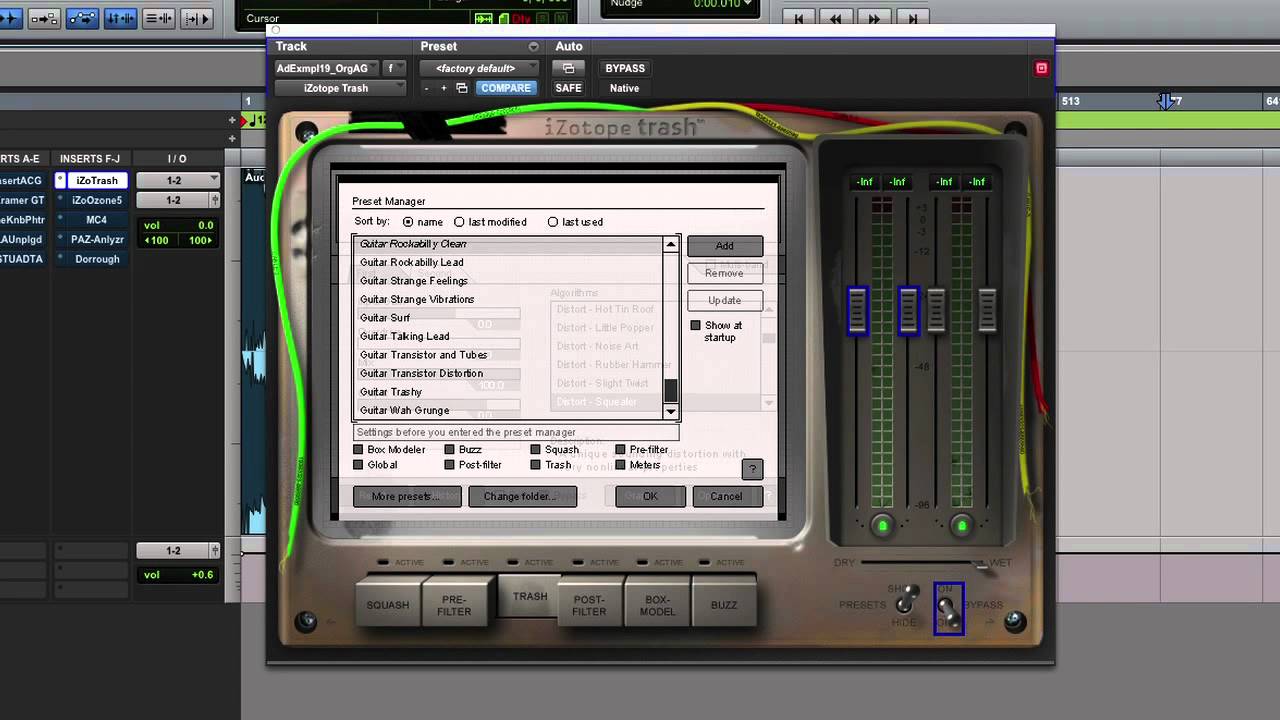The width and height of the screenshot is (1280, 720).
Task: Click the list scroll-down arrow
Action: click(x=671, y=411)
